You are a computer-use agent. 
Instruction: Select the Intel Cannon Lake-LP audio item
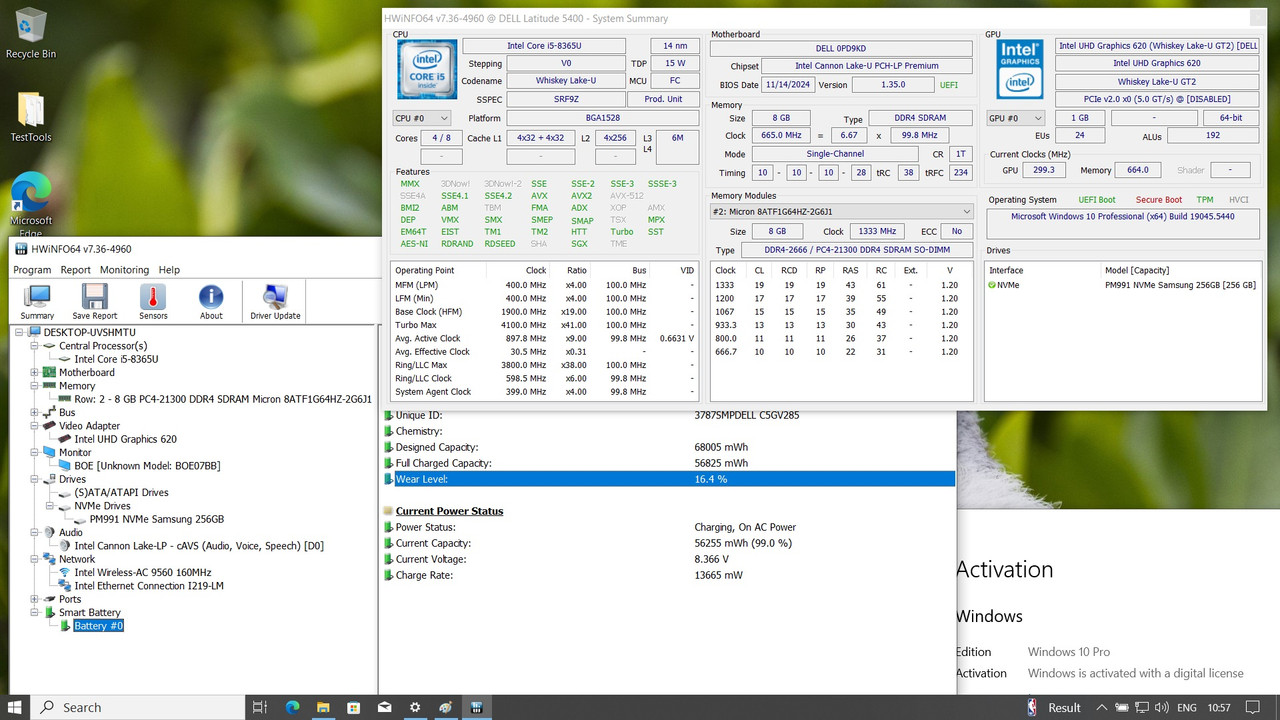199,546
